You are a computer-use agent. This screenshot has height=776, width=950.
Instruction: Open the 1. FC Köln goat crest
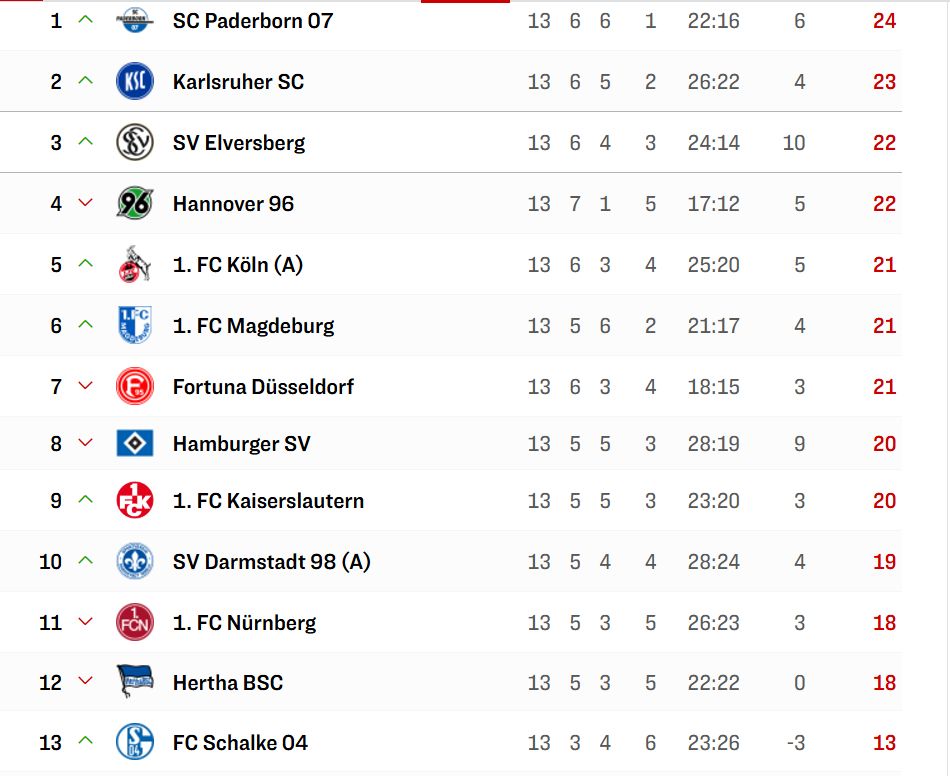[135, 264]
